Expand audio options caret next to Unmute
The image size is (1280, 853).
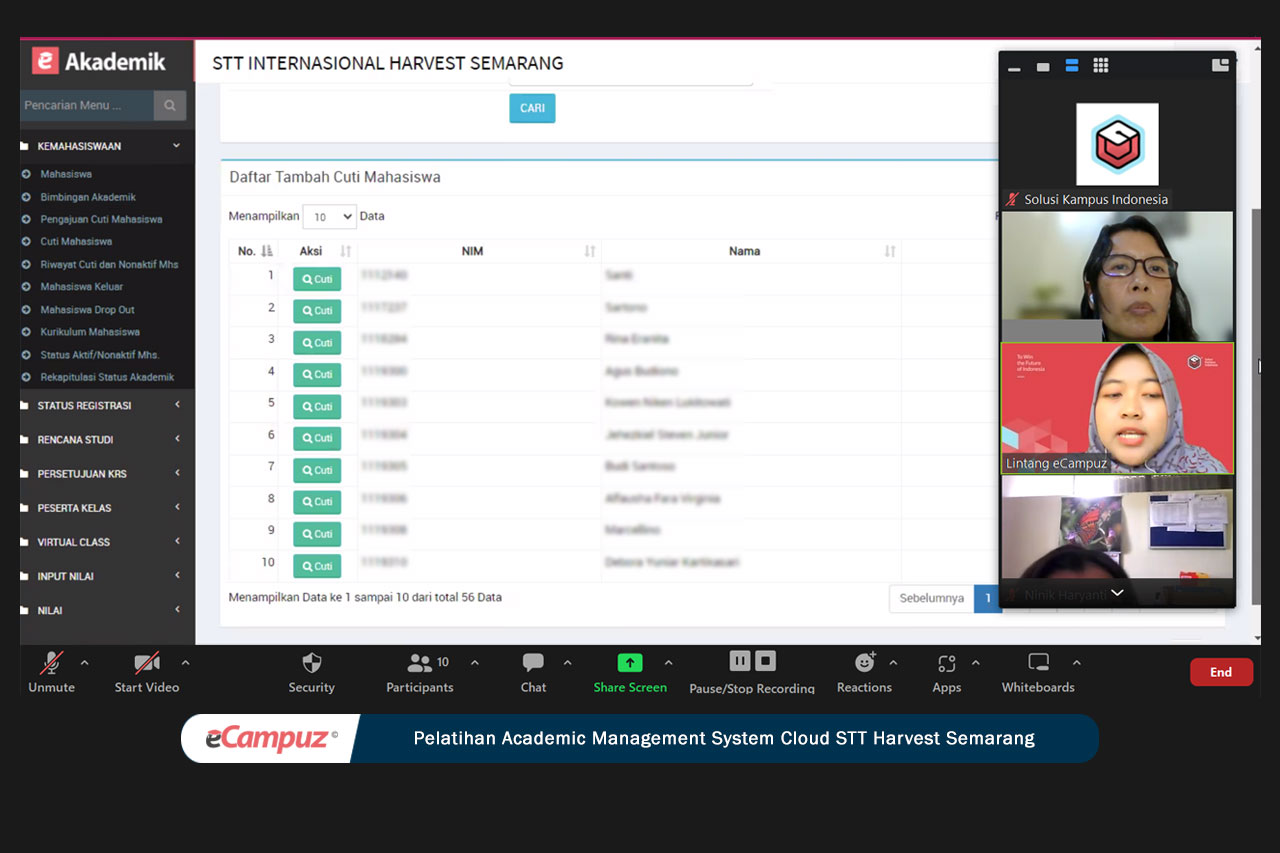84,662
